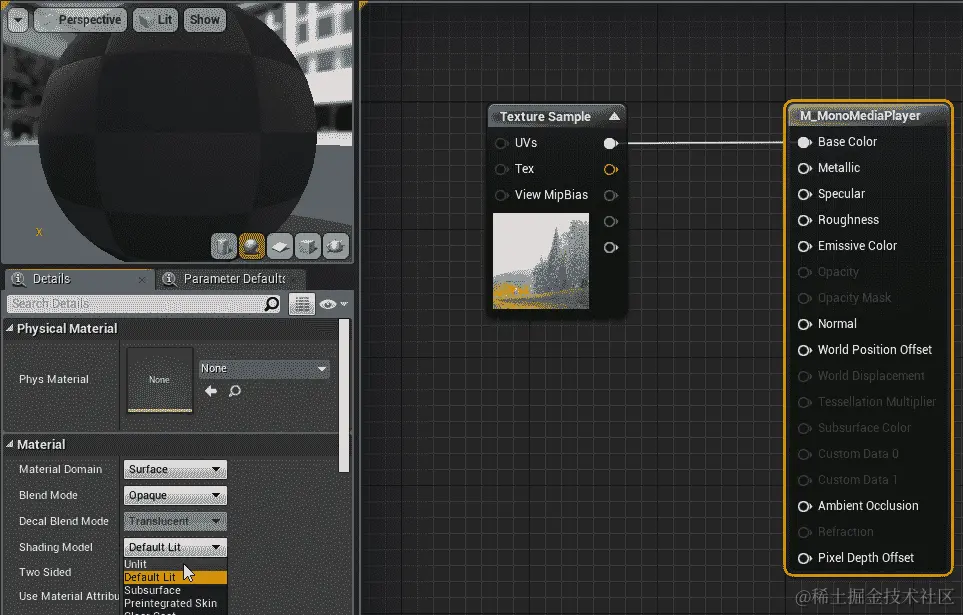Image resolution: width=963 pixels, height=615 pixels.
Task: Click the Metallic input pin
Action: click(x=805, y=168)
